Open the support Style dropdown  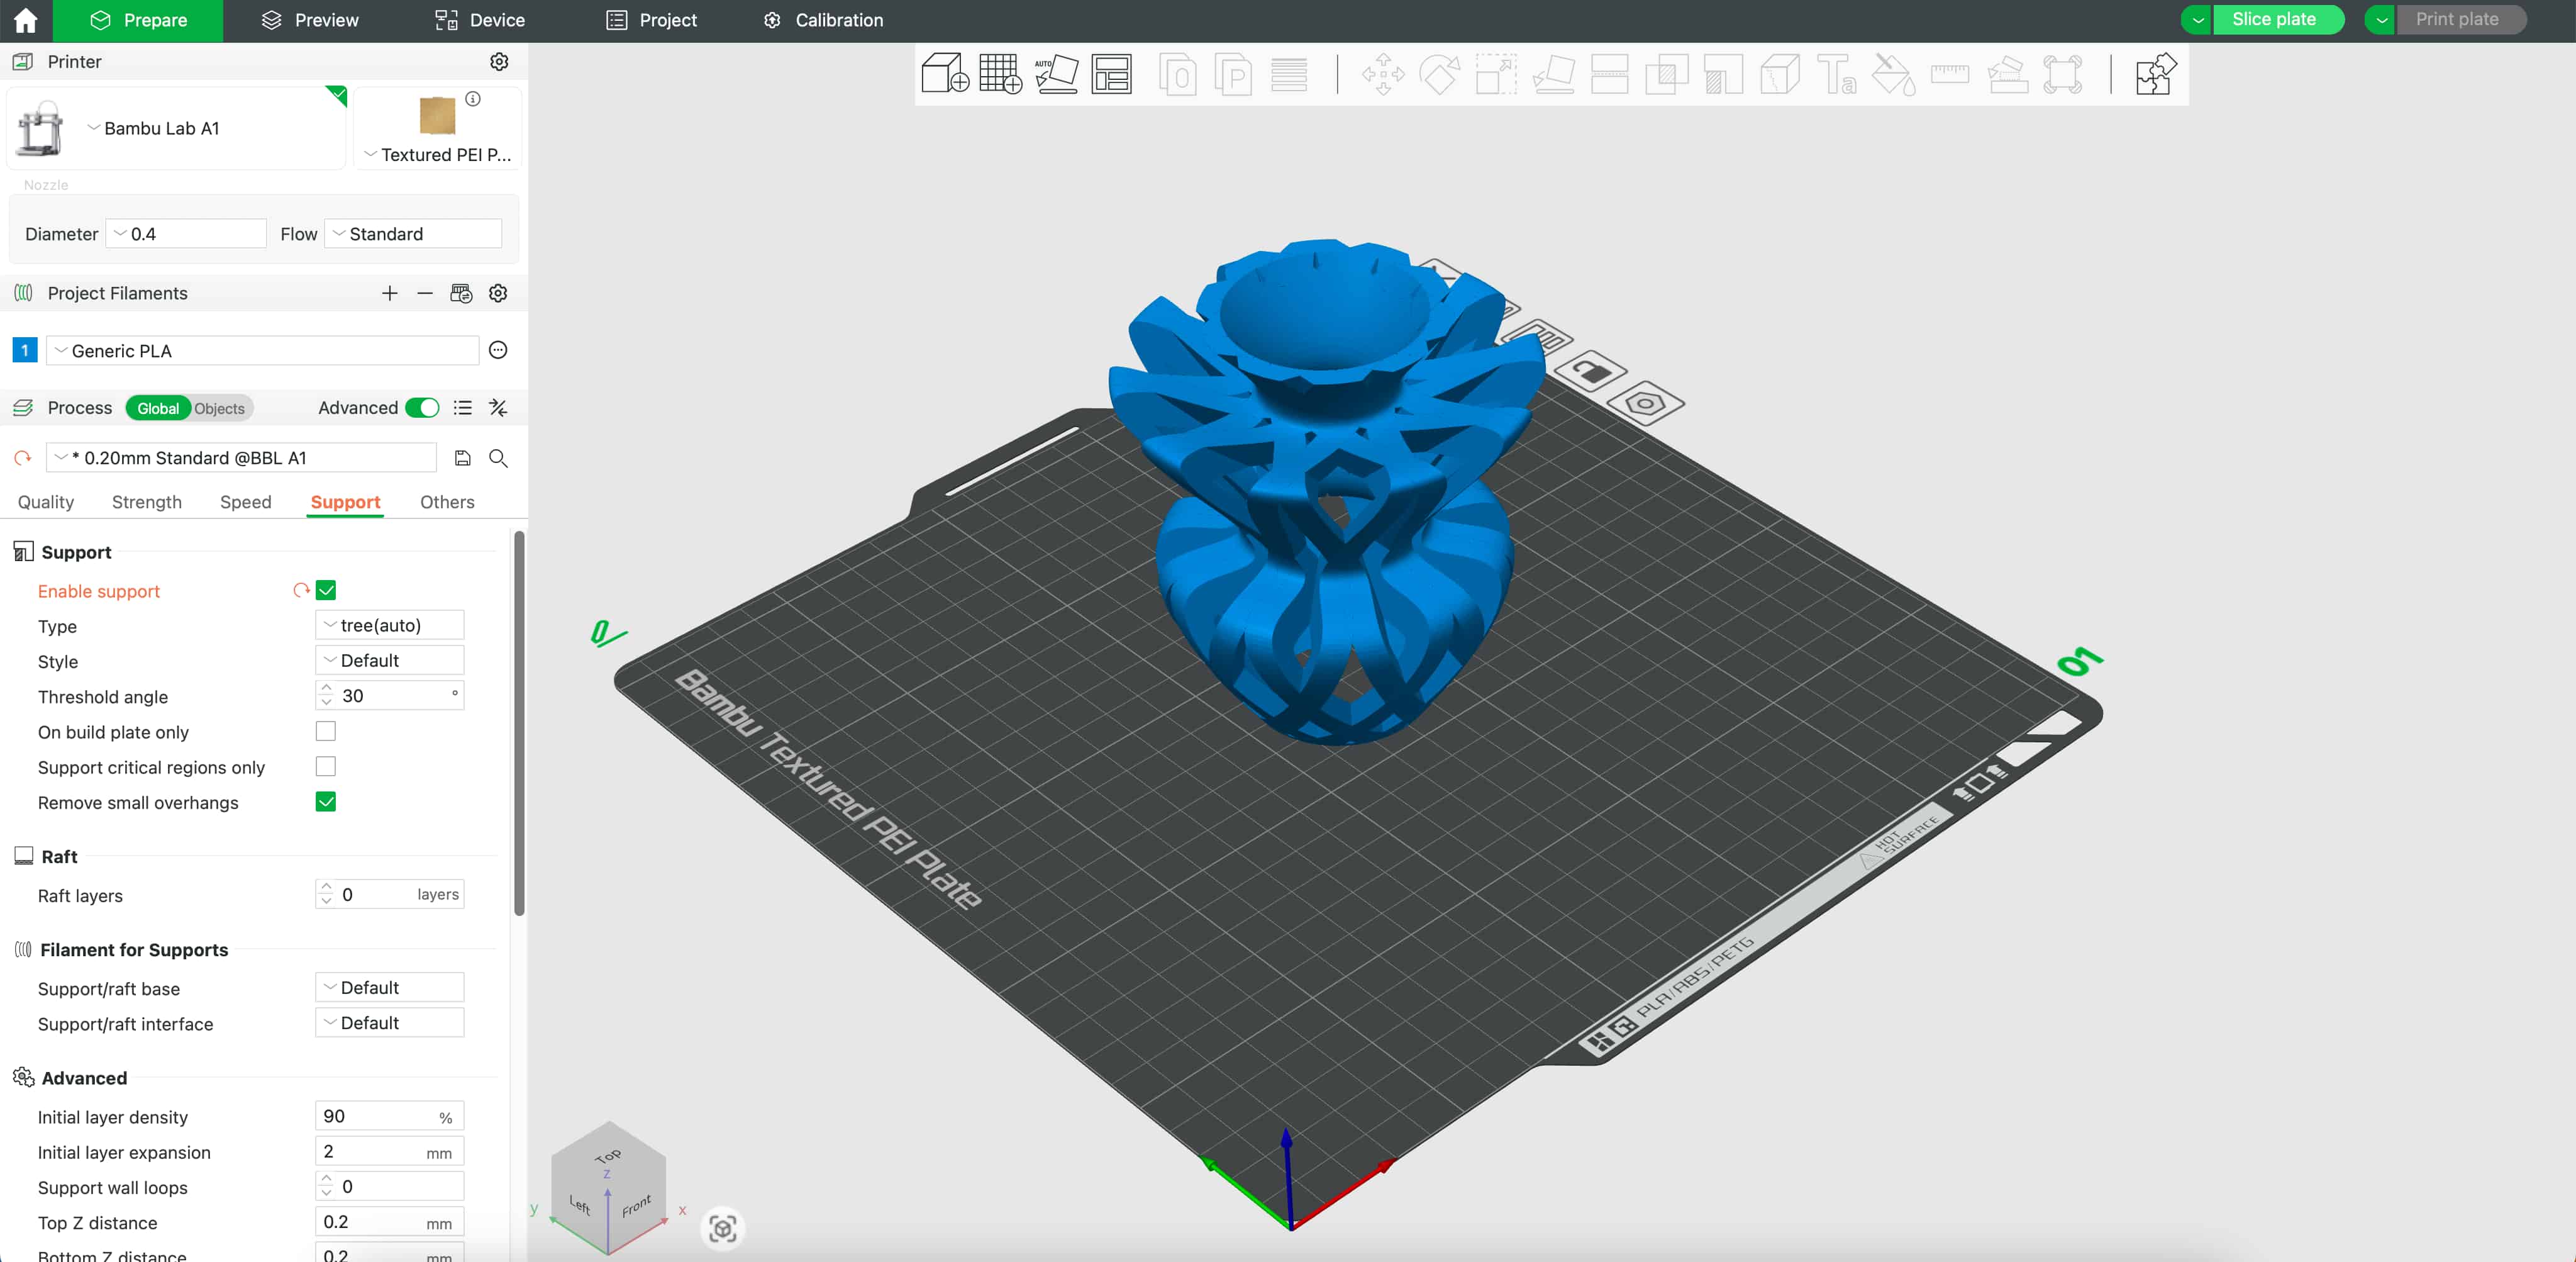(390, 660)
